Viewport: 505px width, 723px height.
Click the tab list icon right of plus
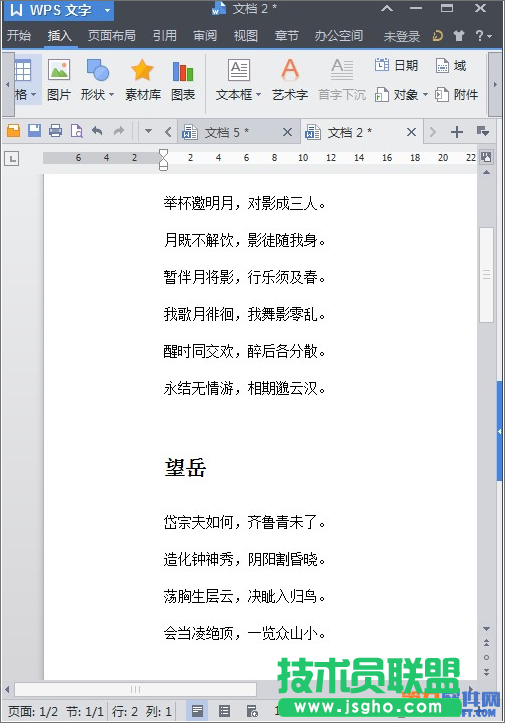[x=483, y=131]
